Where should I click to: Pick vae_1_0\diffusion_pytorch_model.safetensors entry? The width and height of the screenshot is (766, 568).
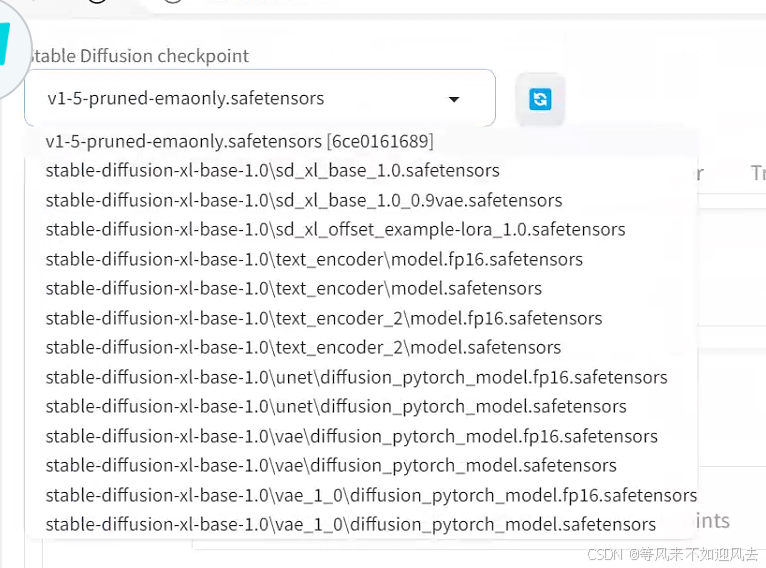pyautogui.click(x=362, y=525)
